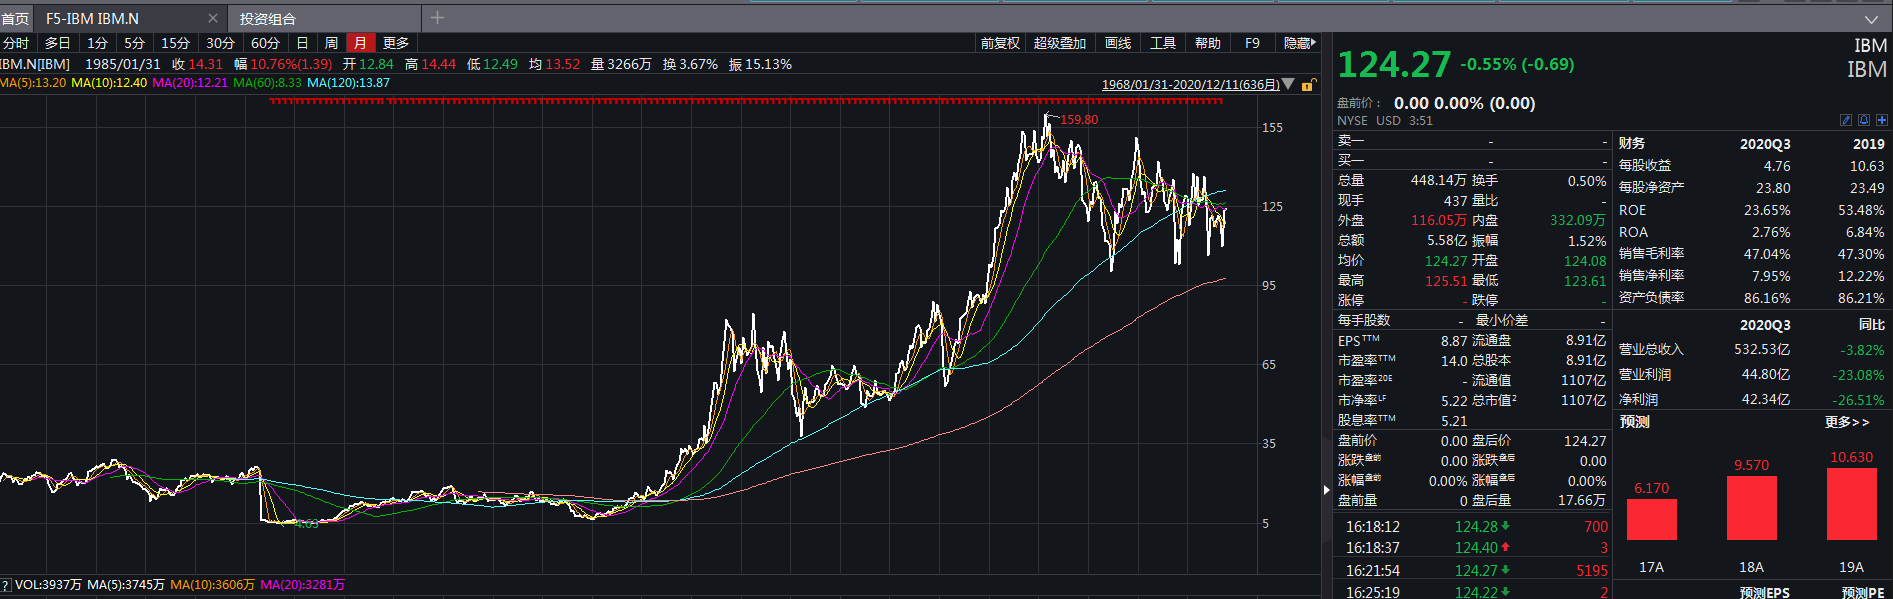Viewport: 1893px width, 599px height.
Task: Click the 隐藏 hide panel arrow button
Action: [1300, 43]
